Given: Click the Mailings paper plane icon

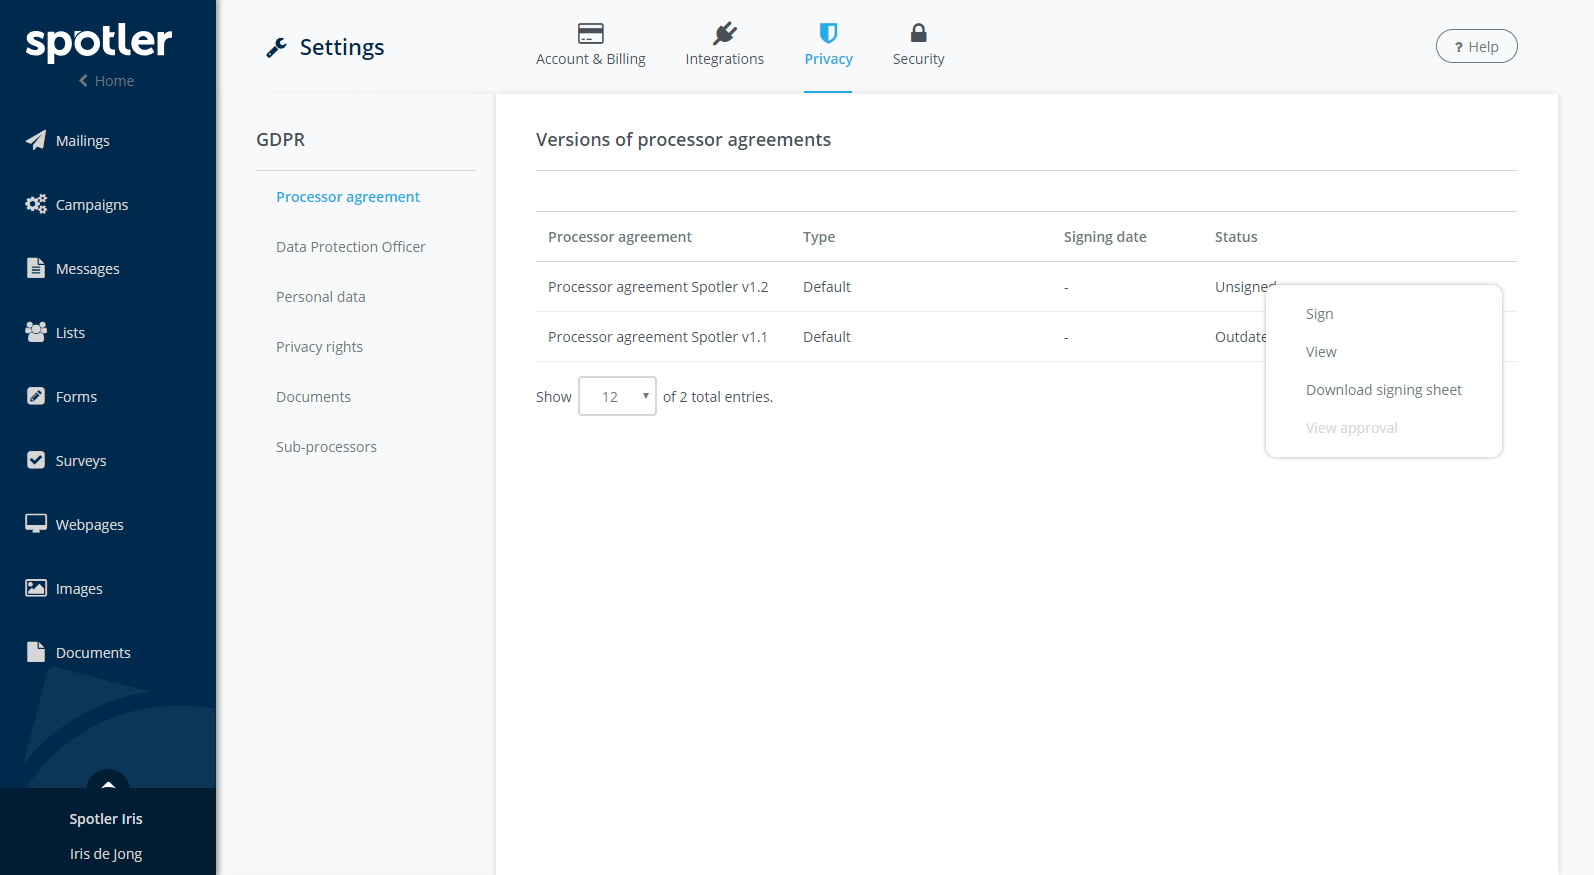Looking at the screenshot, I should point(36,140).
